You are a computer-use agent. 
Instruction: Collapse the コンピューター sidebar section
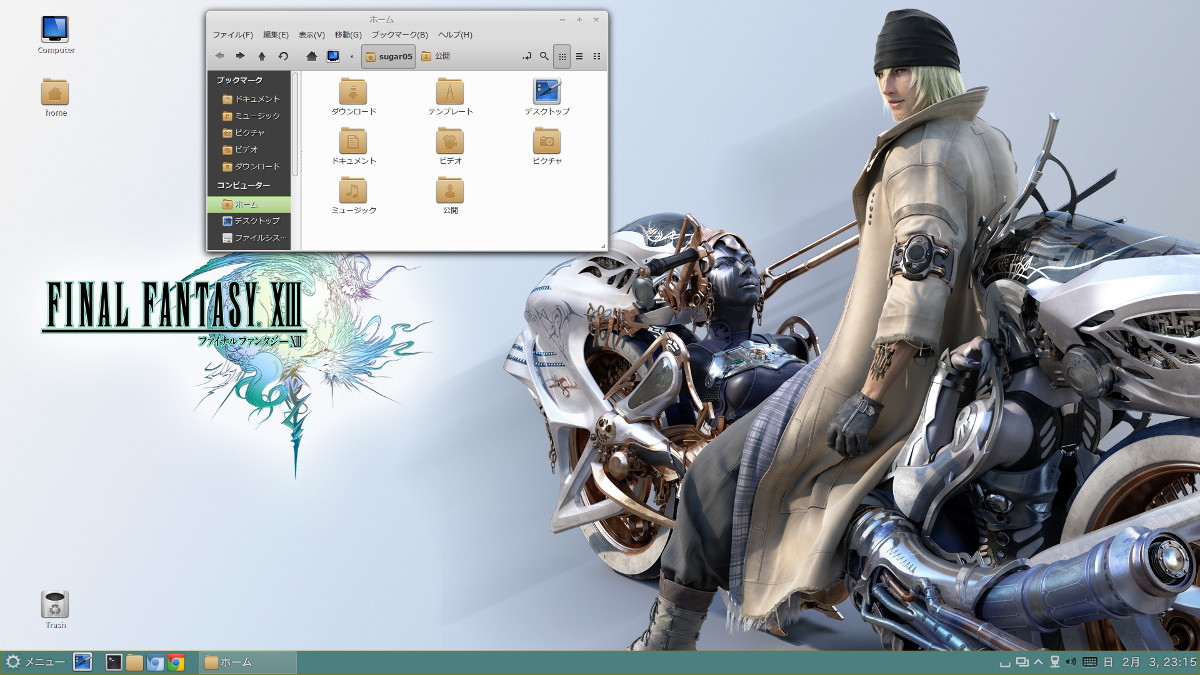tap(244, 186)
